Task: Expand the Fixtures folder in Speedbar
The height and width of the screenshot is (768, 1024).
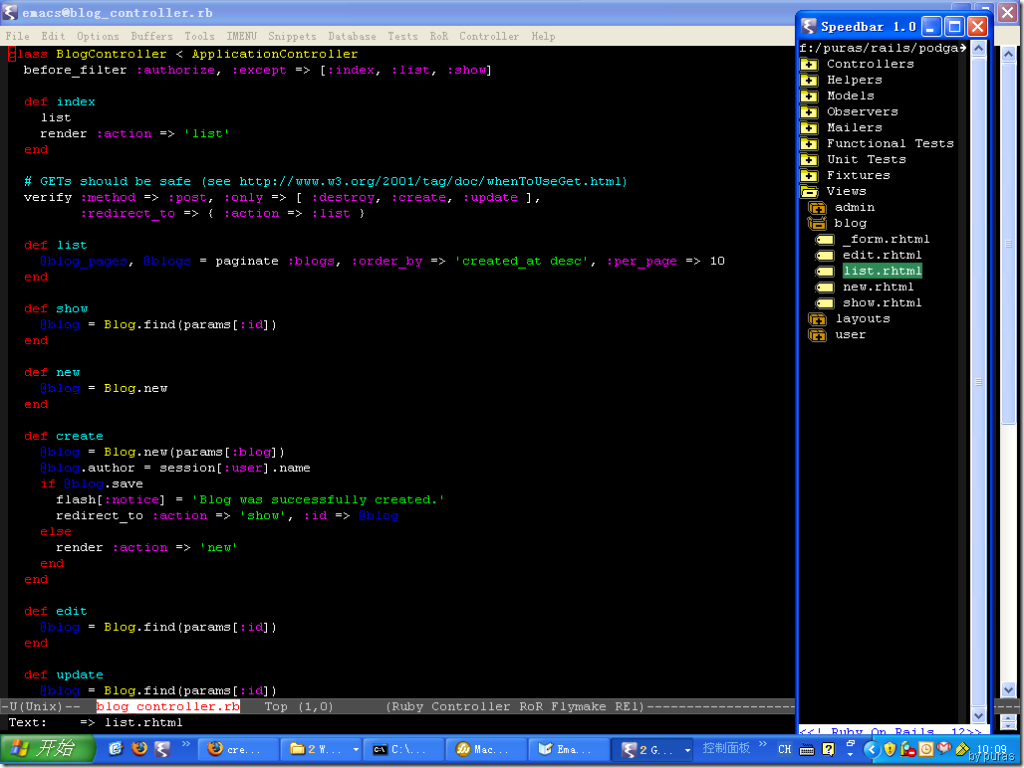Action: 809,175
